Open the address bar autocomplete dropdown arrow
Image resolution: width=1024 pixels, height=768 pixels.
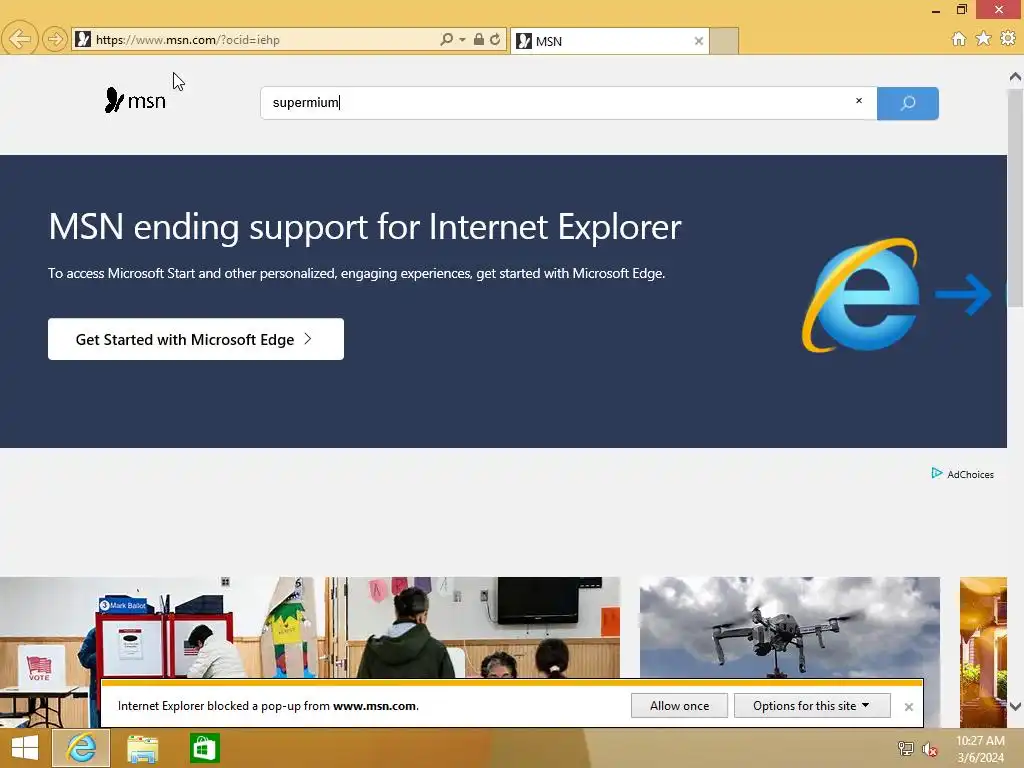pos(462,40)
